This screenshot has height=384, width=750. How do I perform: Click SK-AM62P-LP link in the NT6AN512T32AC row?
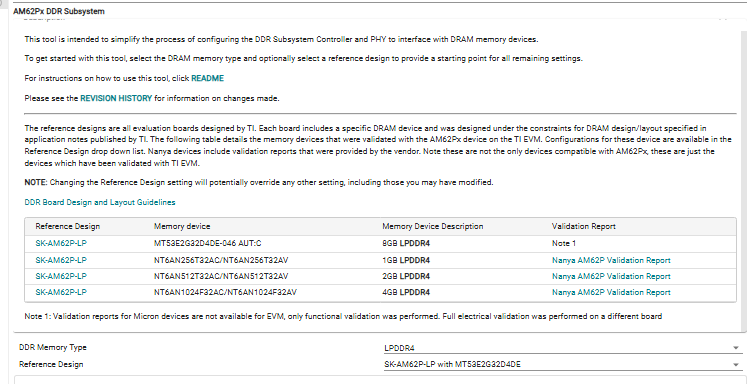[x=61, y=276]
